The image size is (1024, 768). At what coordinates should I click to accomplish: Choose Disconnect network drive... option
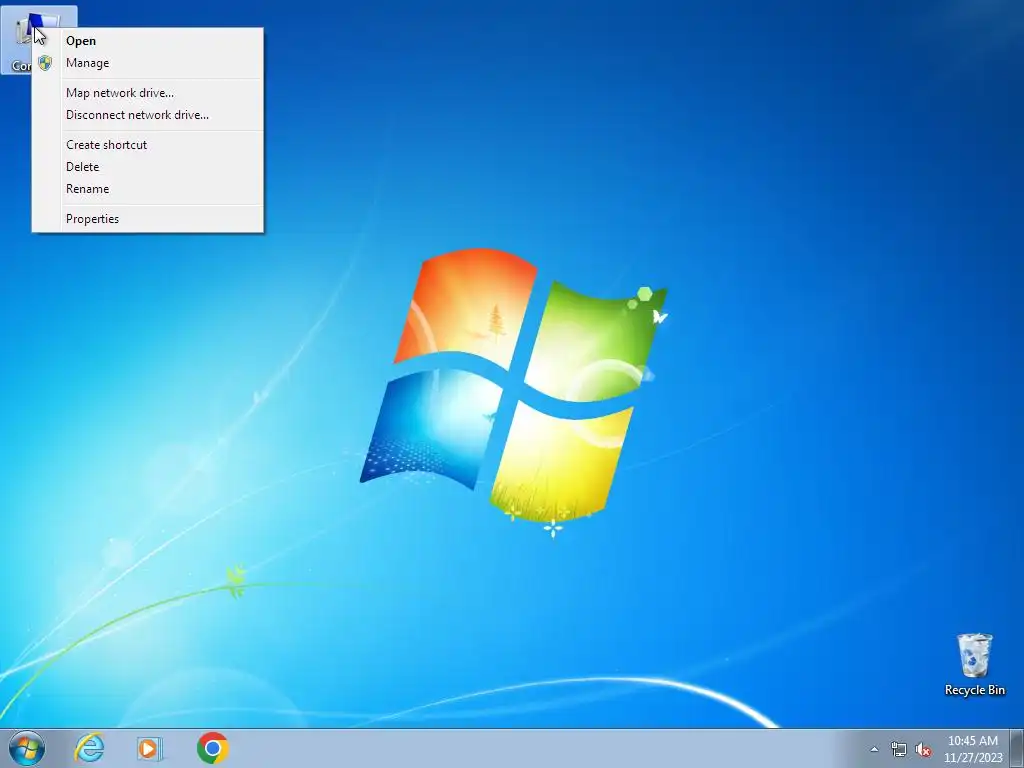148,115
